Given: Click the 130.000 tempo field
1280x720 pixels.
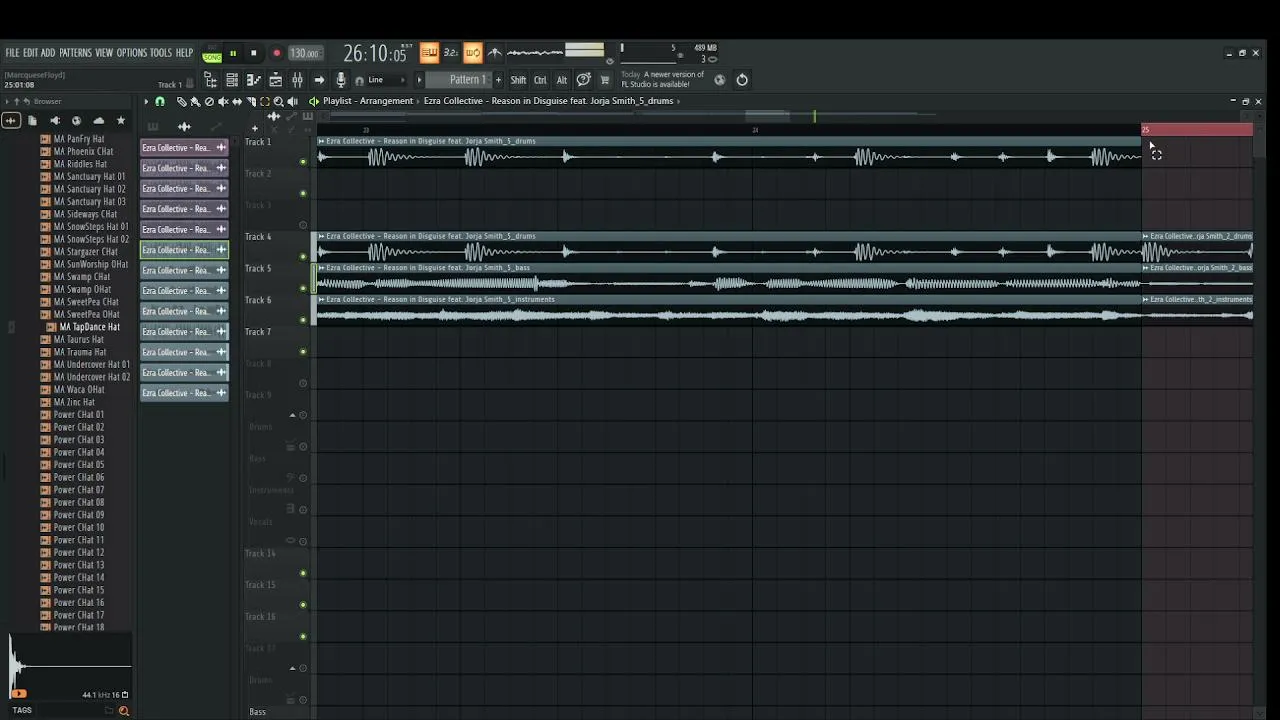Looking at the screenshot, I should click(304, 54).
